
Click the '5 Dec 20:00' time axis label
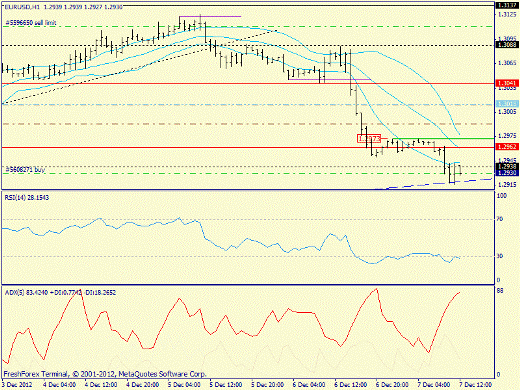tap(267, 385)
